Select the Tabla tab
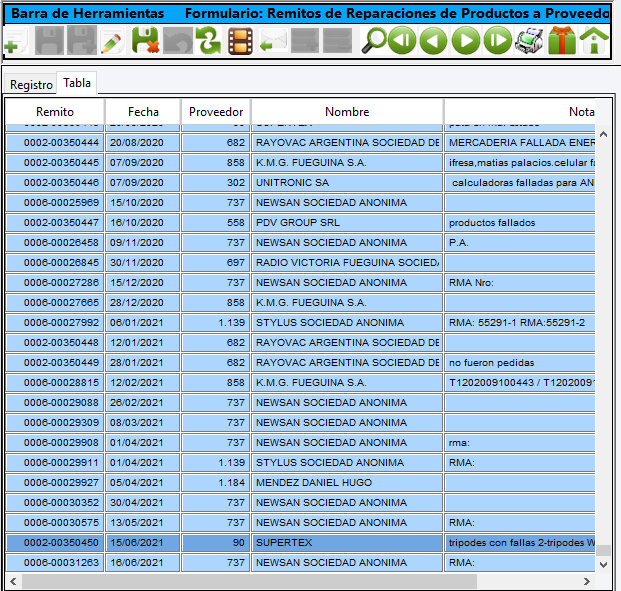 tap(77, 83)
